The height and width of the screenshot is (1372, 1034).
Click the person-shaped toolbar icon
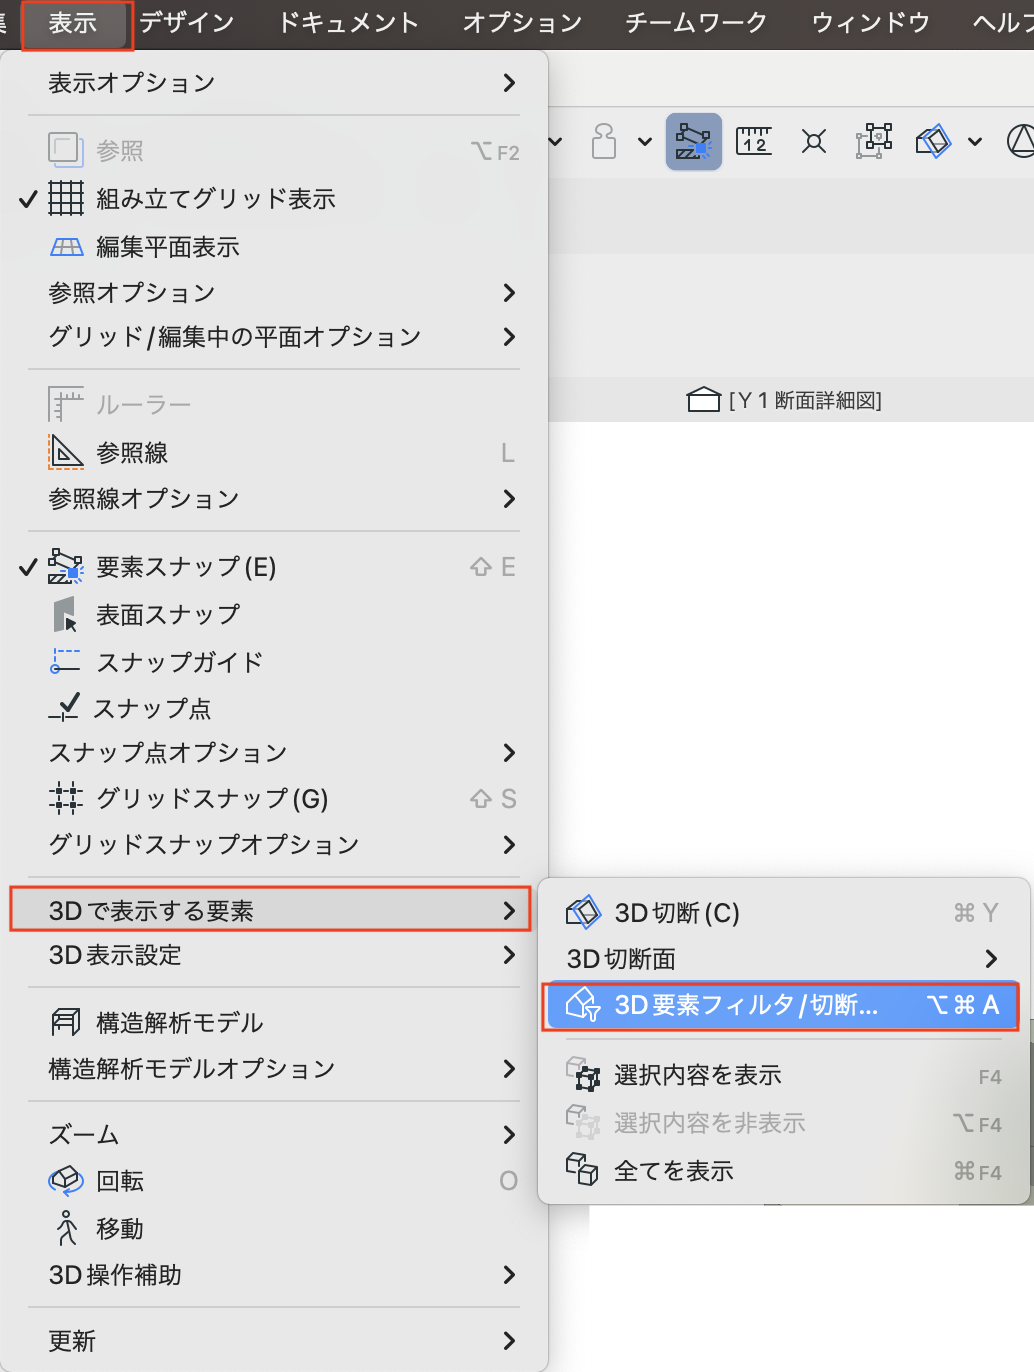click(x=604, y=141)
